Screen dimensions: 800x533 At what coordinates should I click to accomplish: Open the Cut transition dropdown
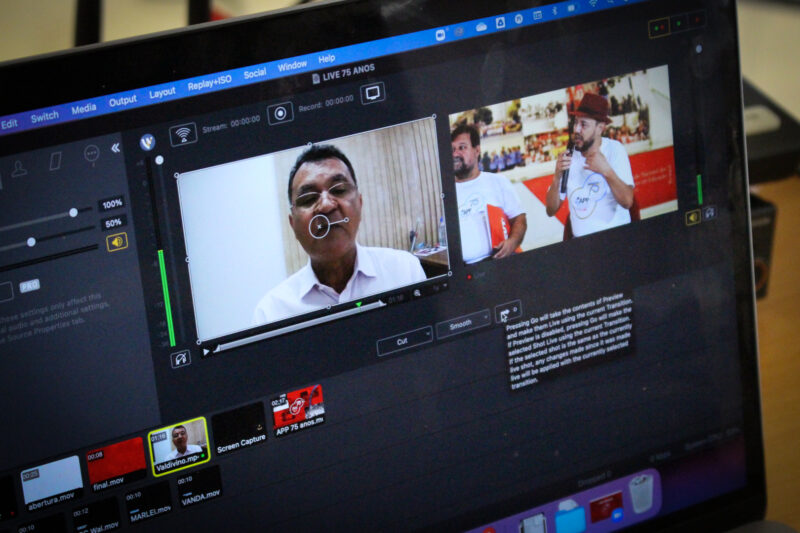click(403, 341)
